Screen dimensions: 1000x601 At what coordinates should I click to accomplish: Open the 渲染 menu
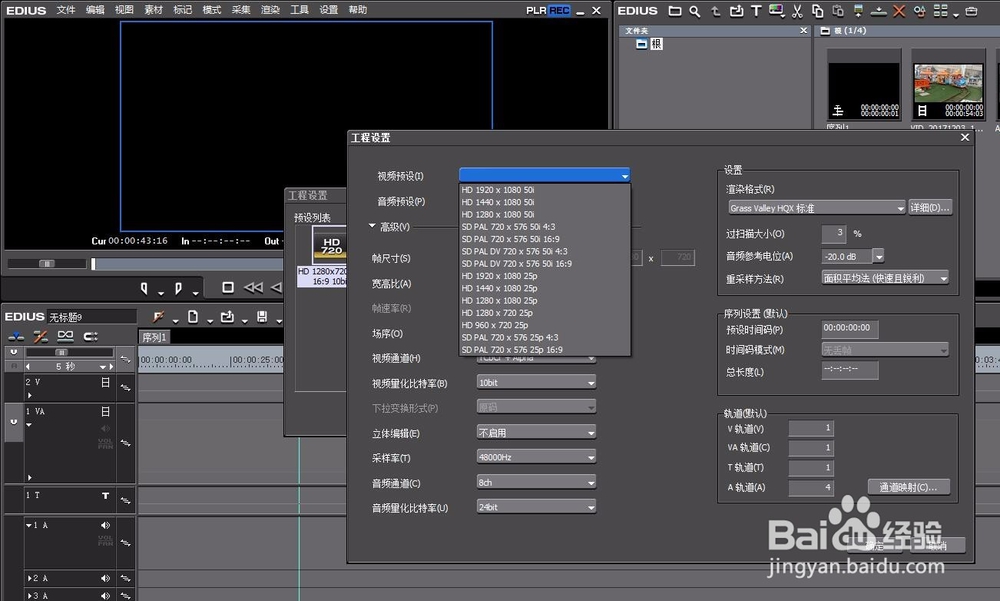[x=270, y=10]
